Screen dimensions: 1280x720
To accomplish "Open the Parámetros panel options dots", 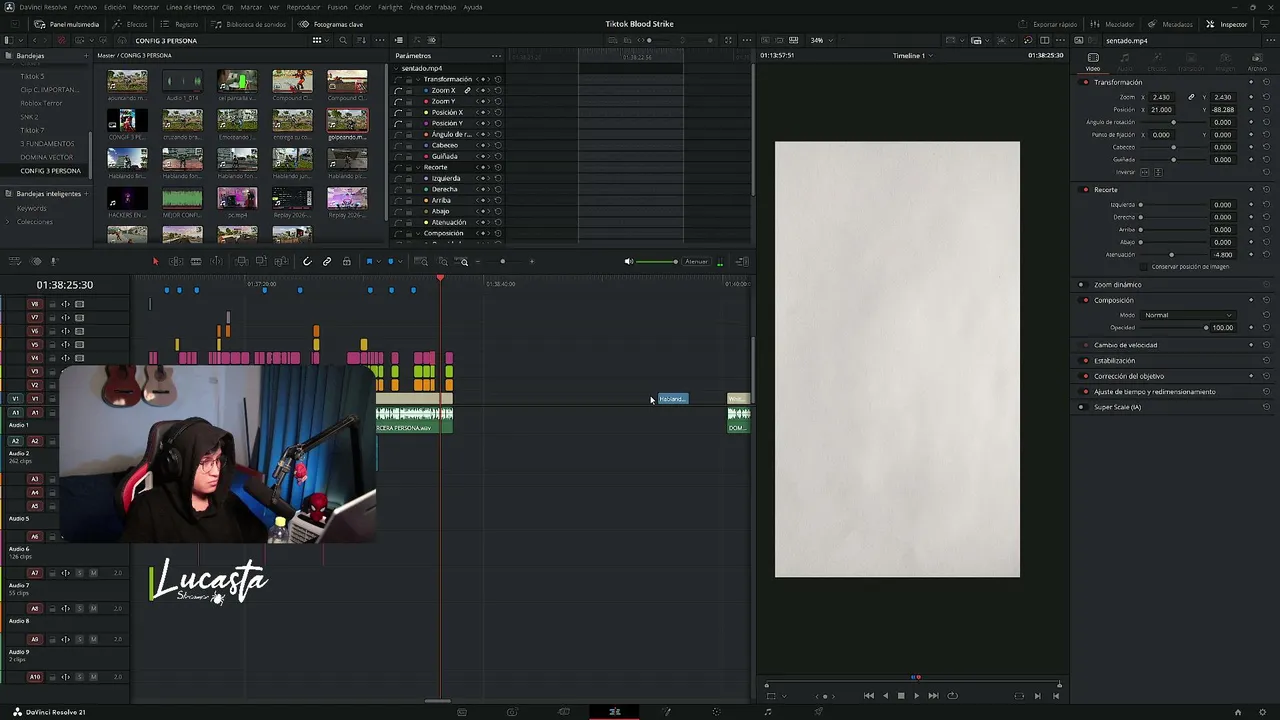I will pyautogui.click(x=496, y=56).
